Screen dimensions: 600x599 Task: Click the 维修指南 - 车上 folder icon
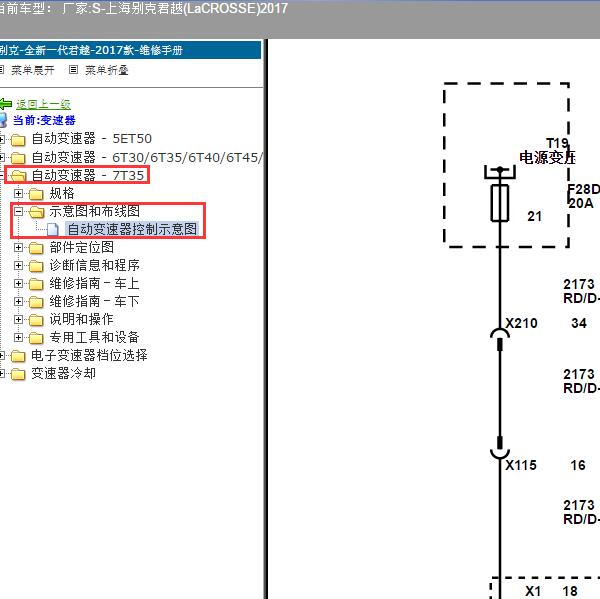[36, 284]
